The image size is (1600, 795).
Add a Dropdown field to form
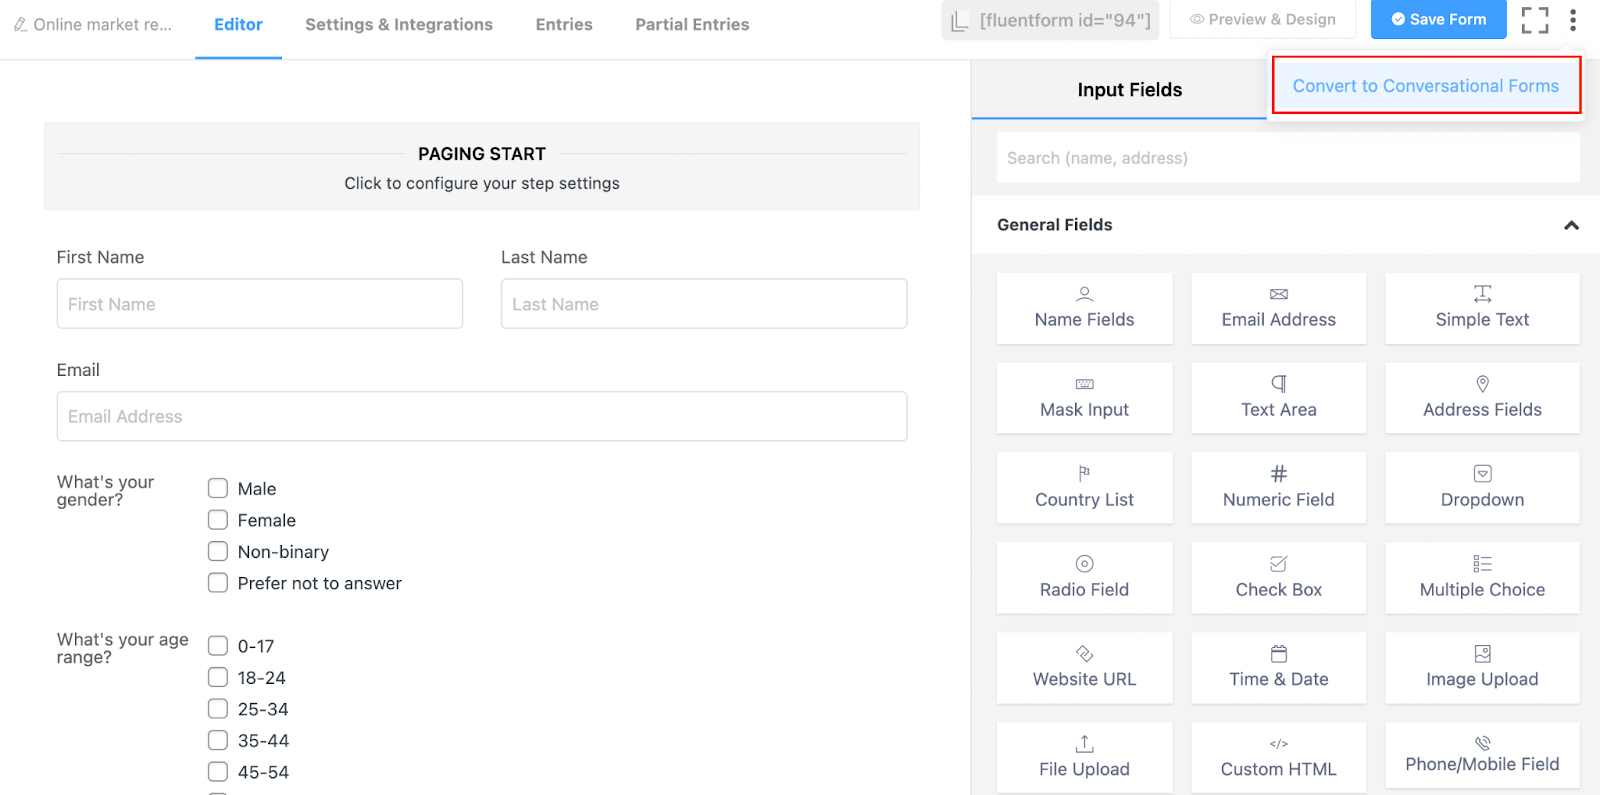[x=1482, y=488]
